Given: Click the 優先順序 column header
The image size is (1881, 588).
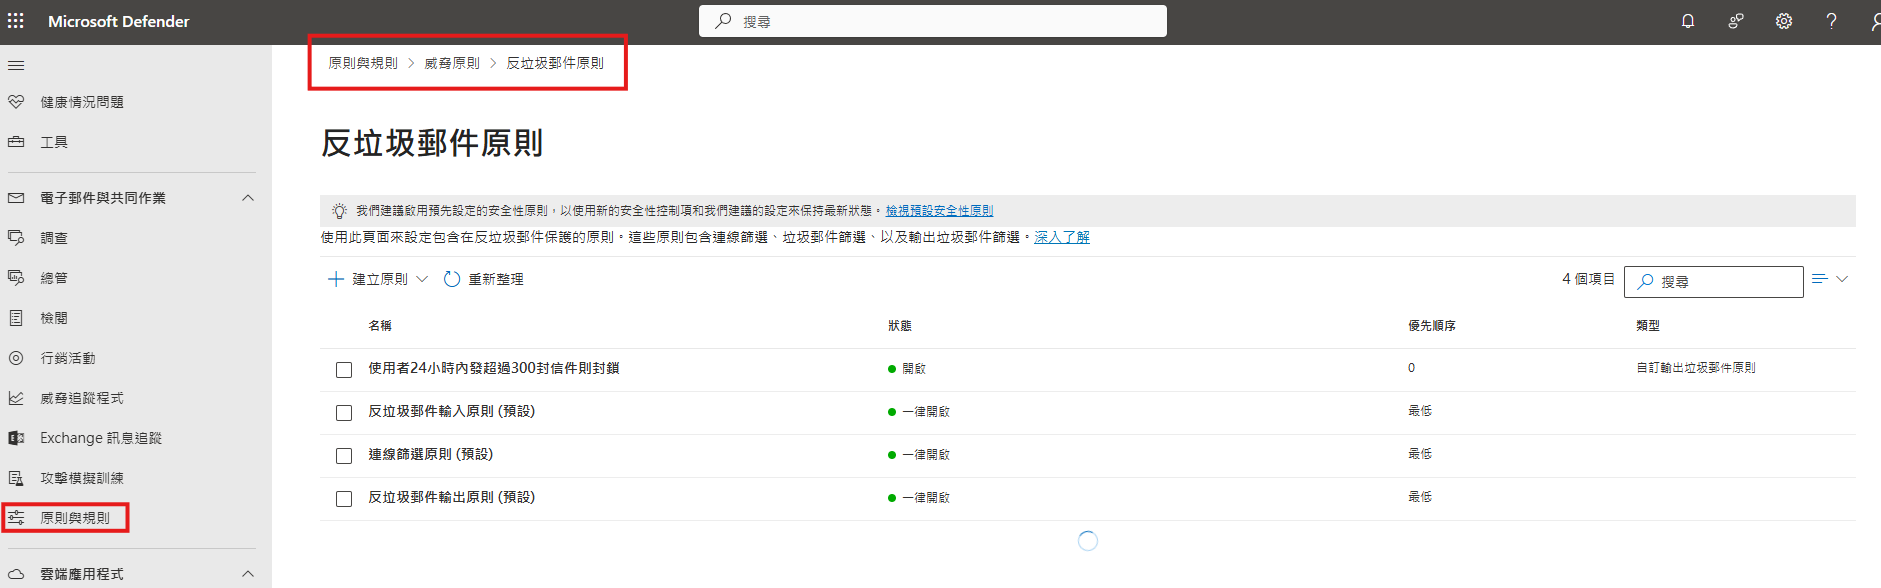Looking at the screenshot, I should [1432, 326].
